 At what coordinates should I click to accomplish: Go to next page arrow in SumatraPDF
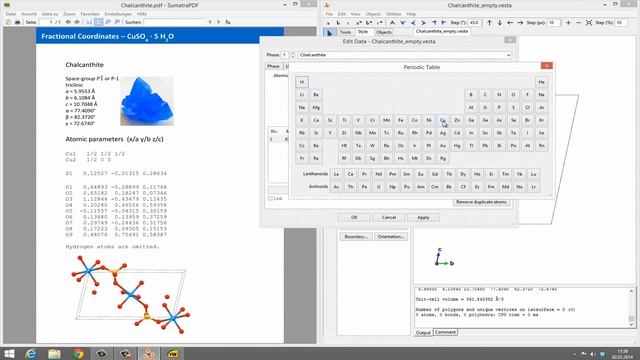point(77,22)
